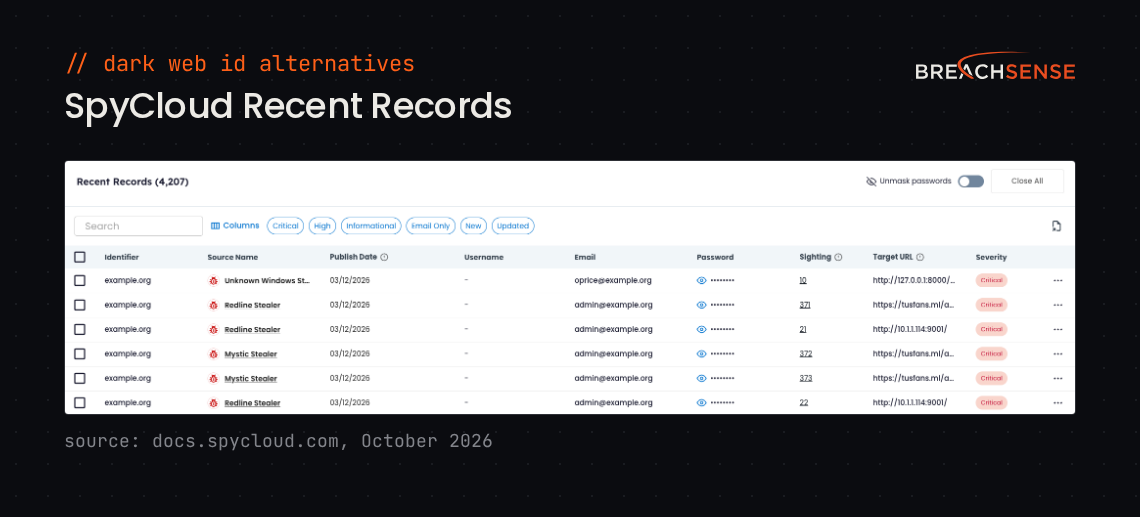The width and height of the screenshot is (1140, 517).
Task: Open the three-dot menu for sighting 22 row
Action: pyautogui.click(x=1058, y=403)
